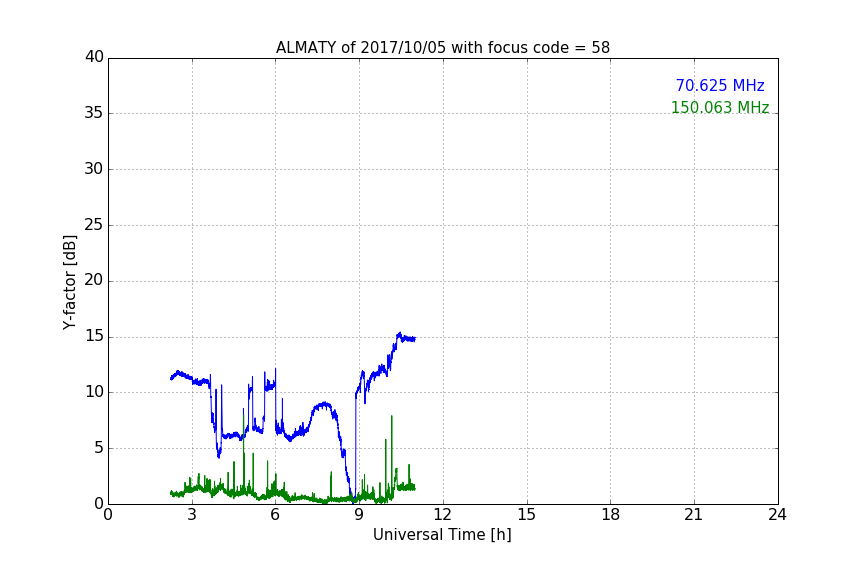Viewport: 864px width, 576px height.
Task: Click the y-axis tick label '30'
Action: (x=94, y=169)
